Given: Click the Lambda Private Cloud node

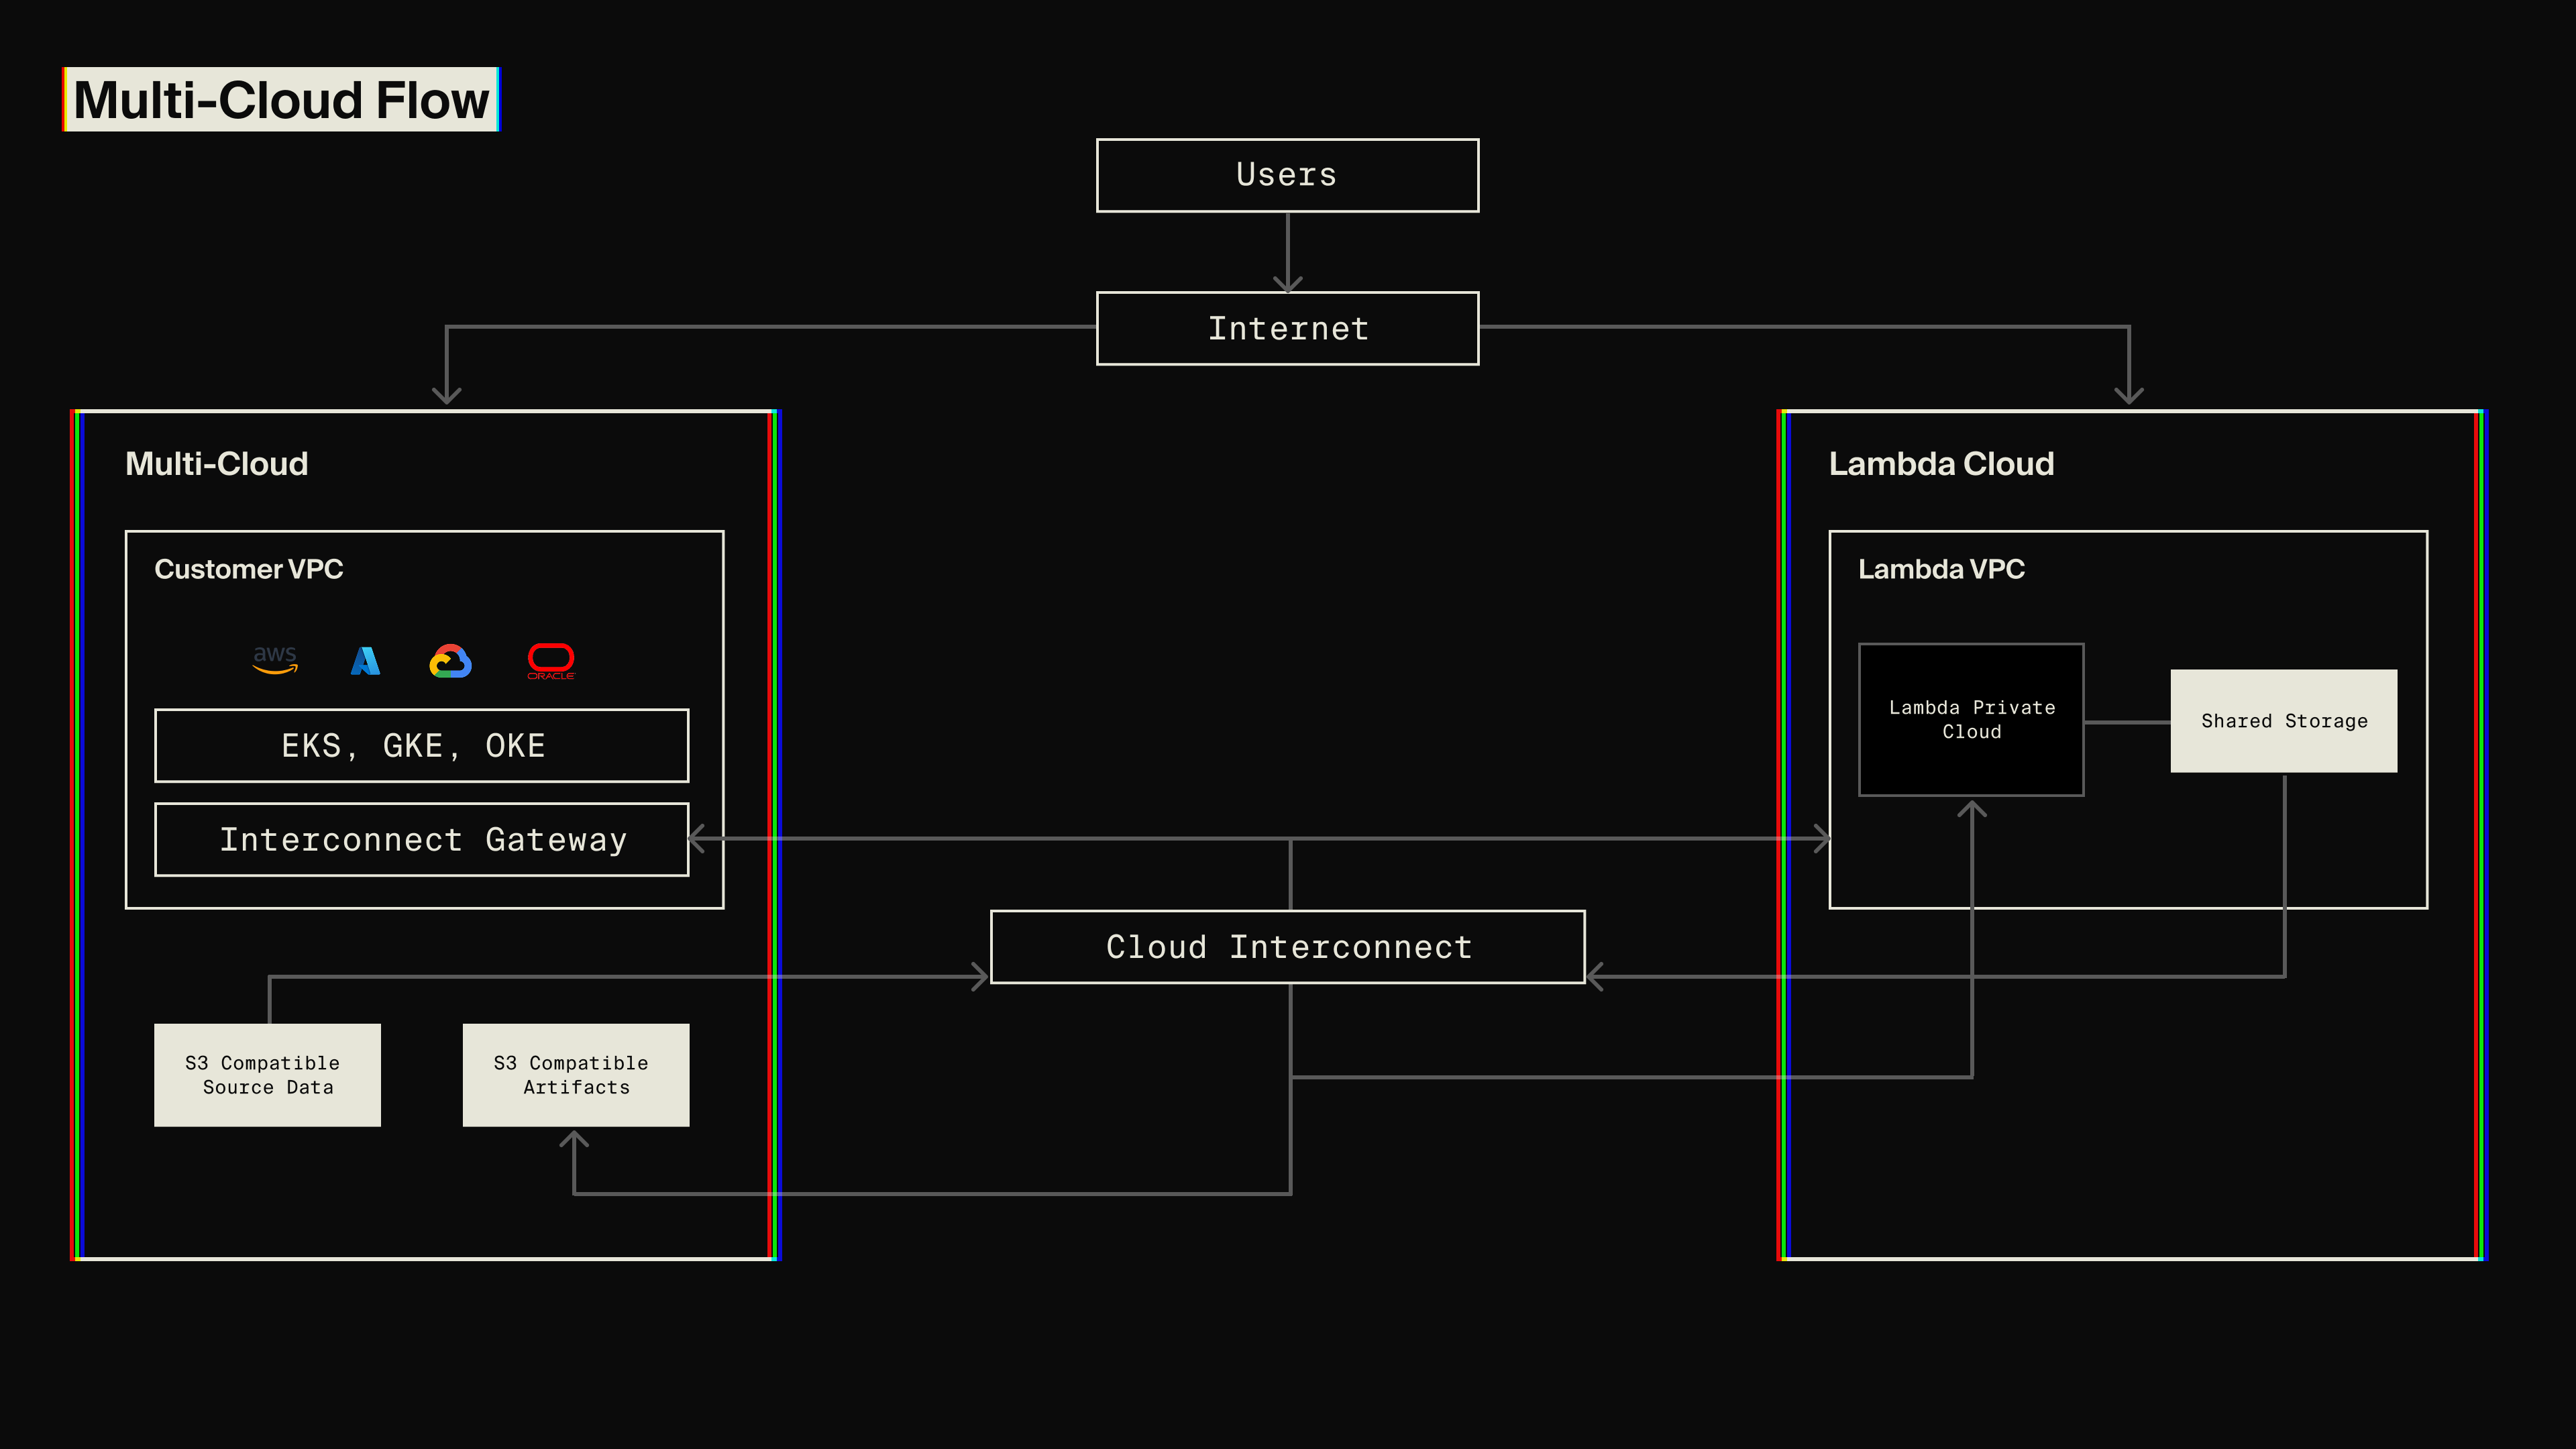Looking at the screenshot, I should coord(1971,719).
